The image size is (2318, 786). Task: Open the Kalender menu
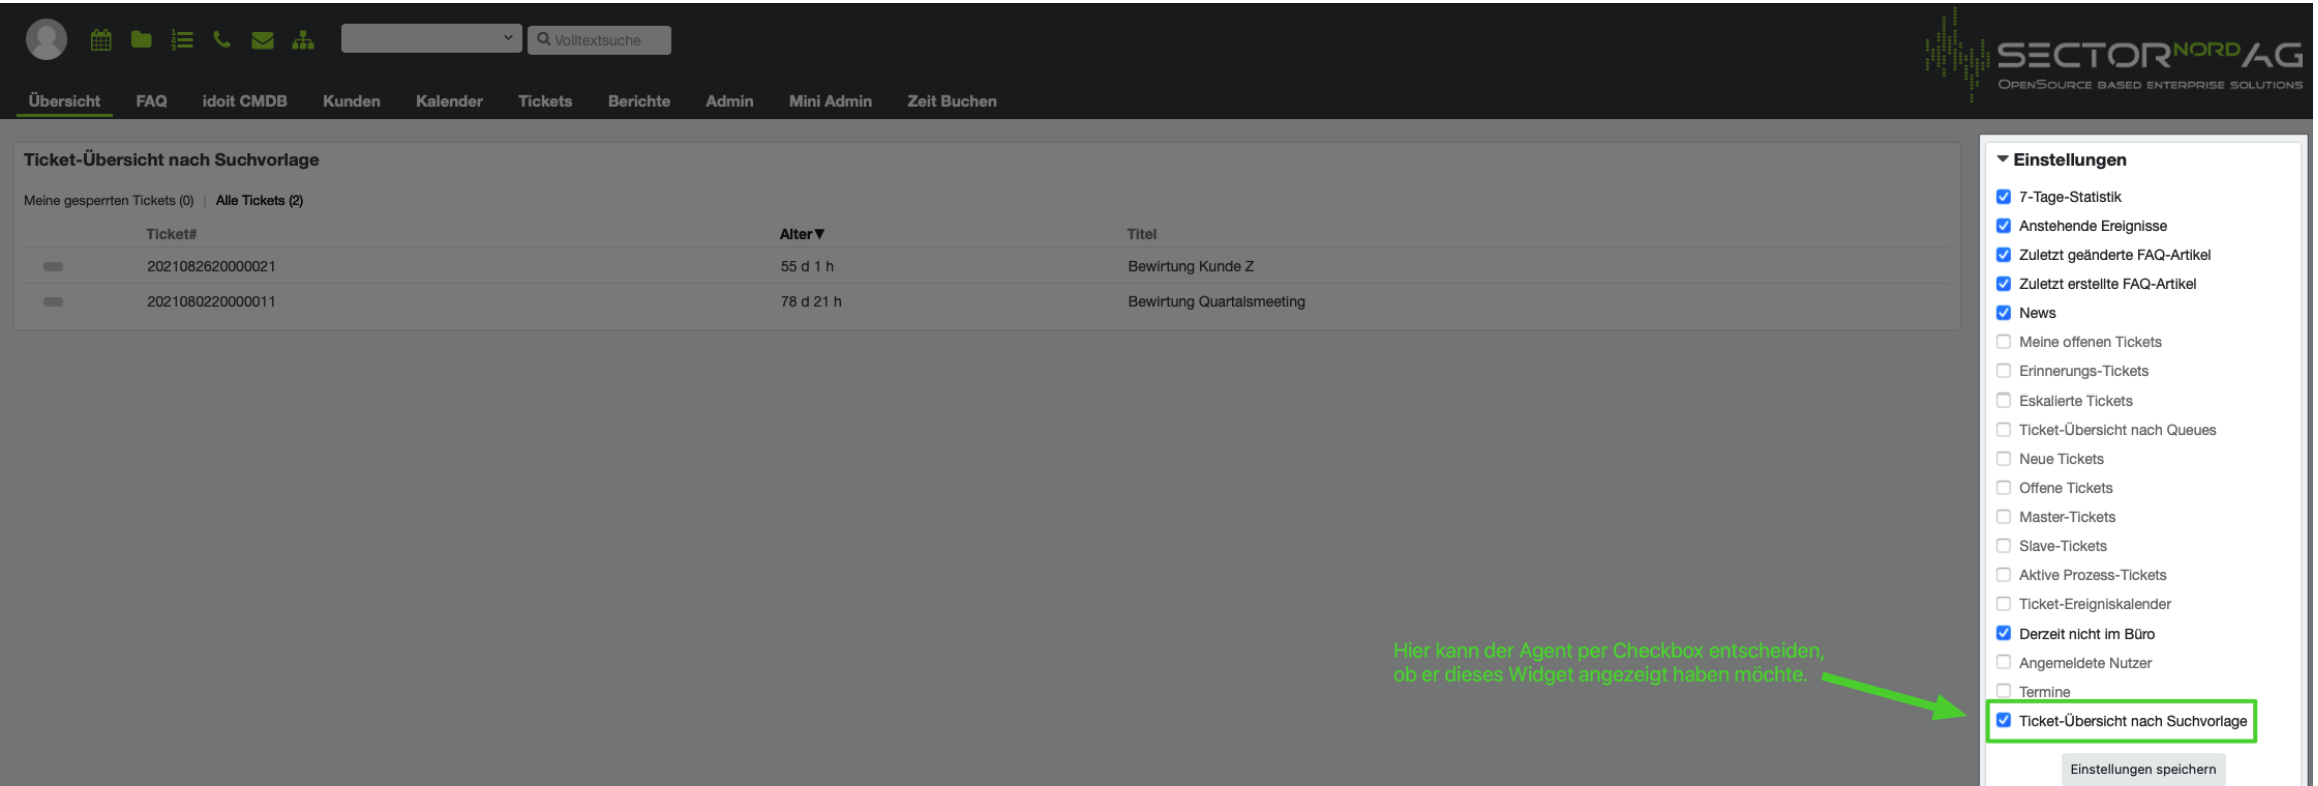(449, 101)
